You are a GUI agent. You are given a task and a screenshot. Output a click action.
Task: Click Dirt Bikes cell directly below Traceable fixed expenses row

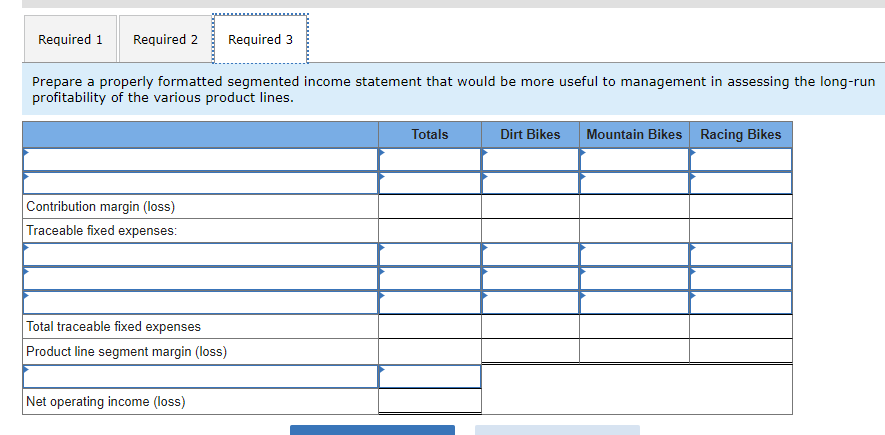(531, 255)
